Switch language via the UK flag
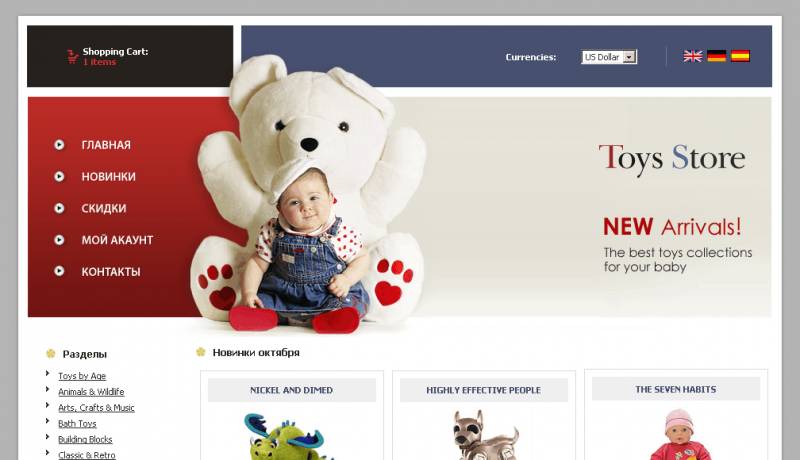The height and width of the screenshot is (460, 800). [692, 56]
